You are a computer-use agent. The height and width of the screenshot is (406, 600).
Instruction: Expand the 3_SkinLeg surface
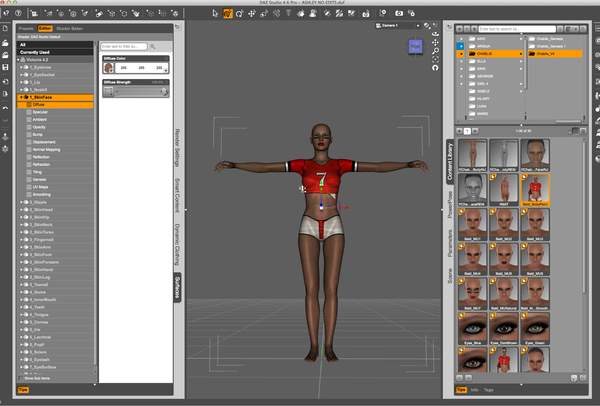coord(21,277)
